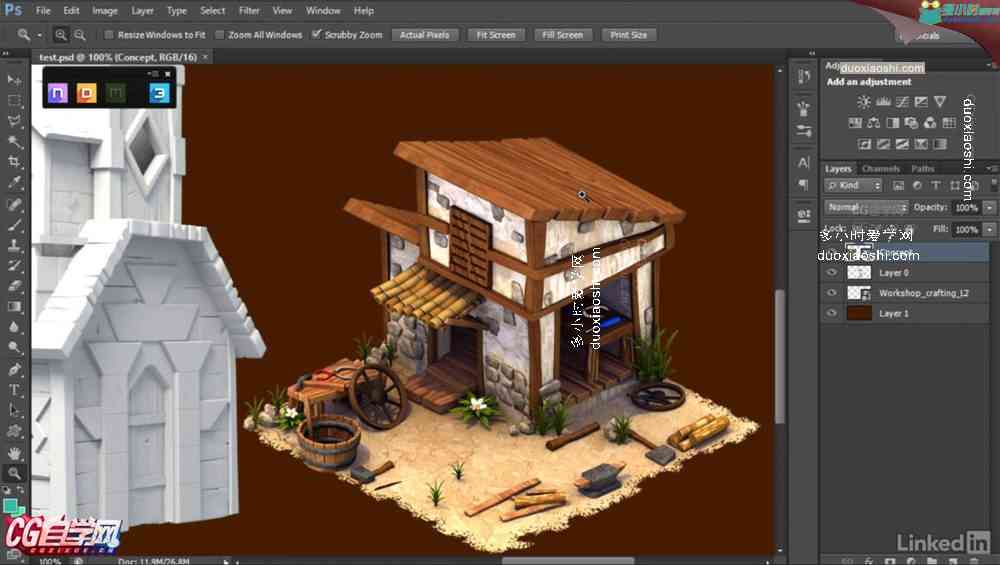This screenshot has height=565, width=1000.
Task: Open the layer filter Kind dropdown
Action: coord(853,186)
